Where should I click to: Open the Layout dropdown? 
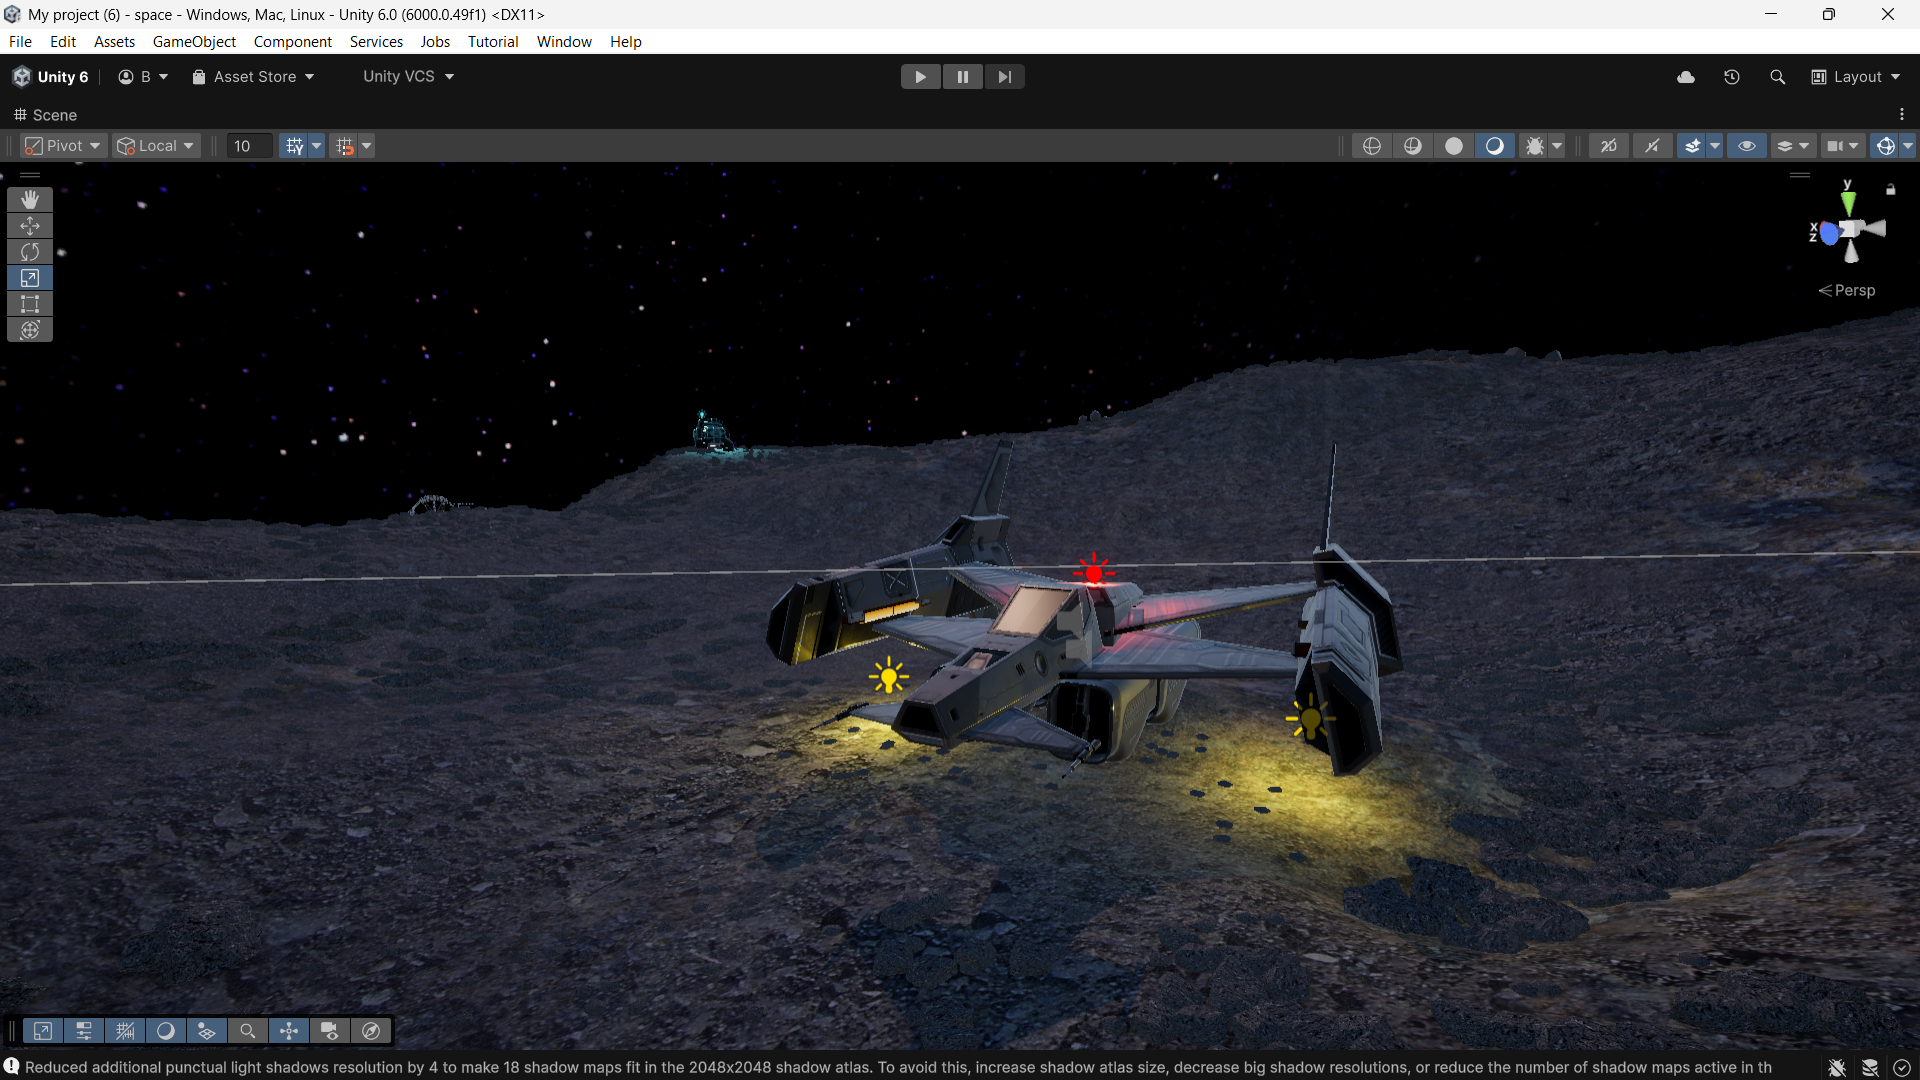[1856, 77]
